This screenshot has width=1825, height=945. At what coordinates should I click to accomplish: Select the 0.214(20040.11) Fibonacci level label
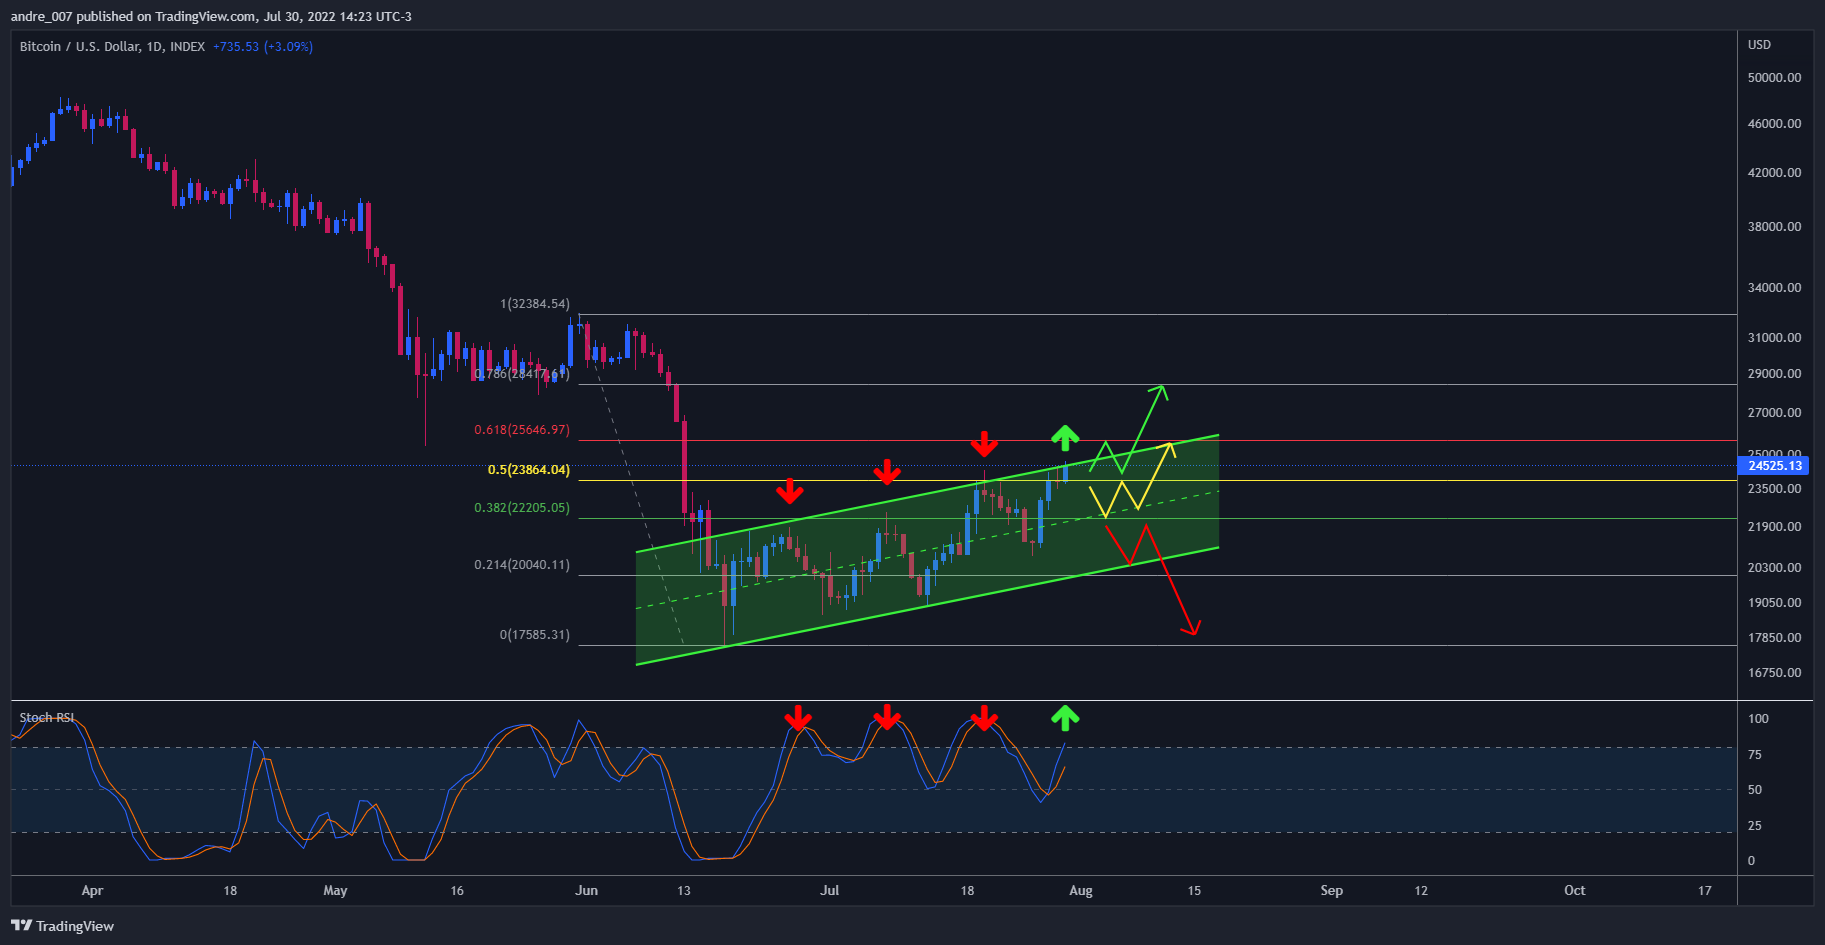click(x=522, y=565)
